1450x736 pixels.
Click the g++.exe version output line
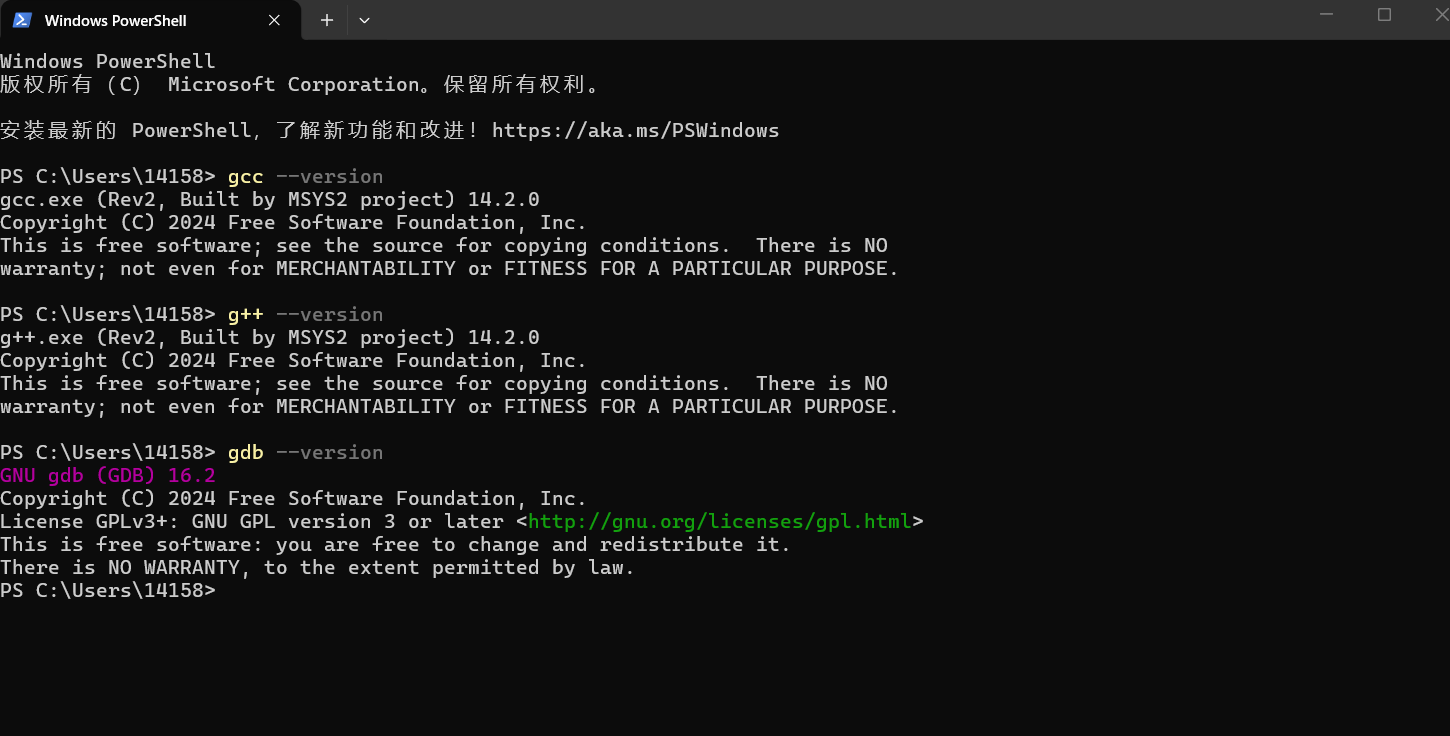click(x=270, y=338)
